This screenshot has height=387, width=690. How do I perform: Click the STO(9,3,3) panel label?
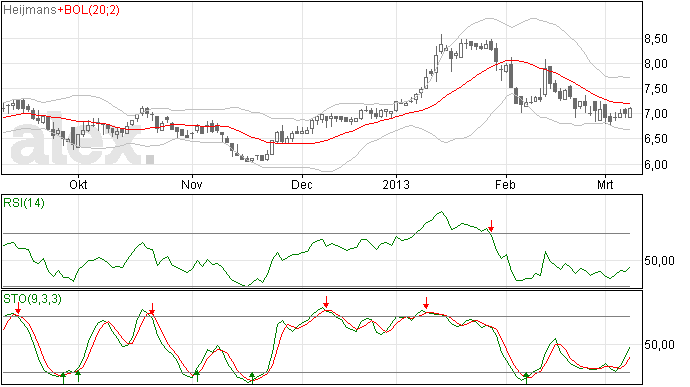click(32, 299)
